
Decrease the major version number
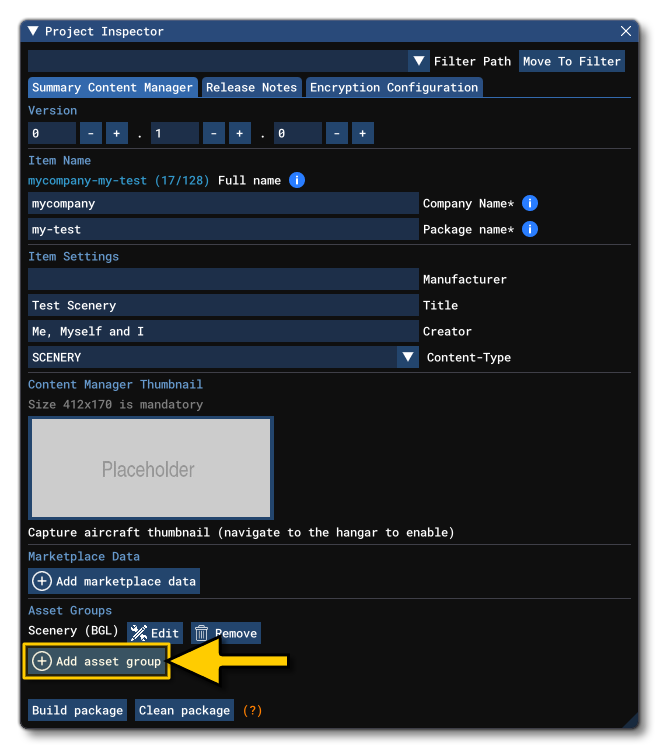coord(91,133)
